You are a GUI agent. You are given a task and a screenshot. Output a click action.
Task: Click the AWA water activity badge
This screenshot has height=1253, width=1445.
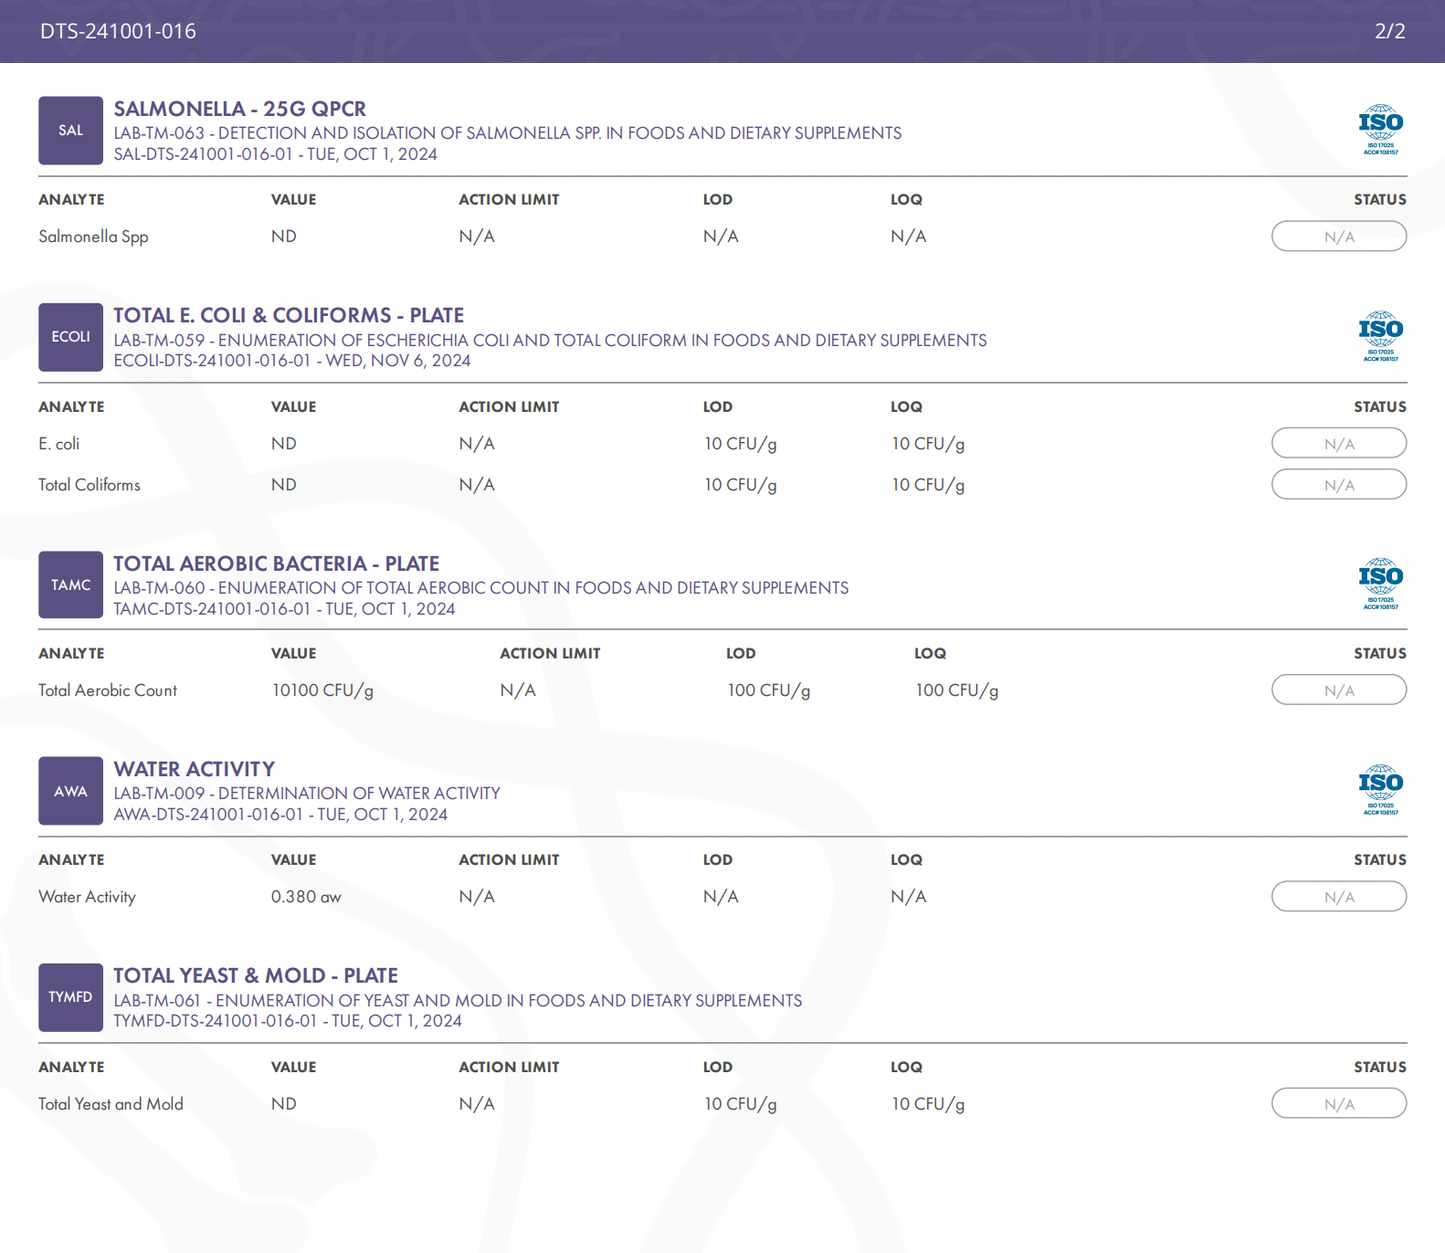pos(70,791)
